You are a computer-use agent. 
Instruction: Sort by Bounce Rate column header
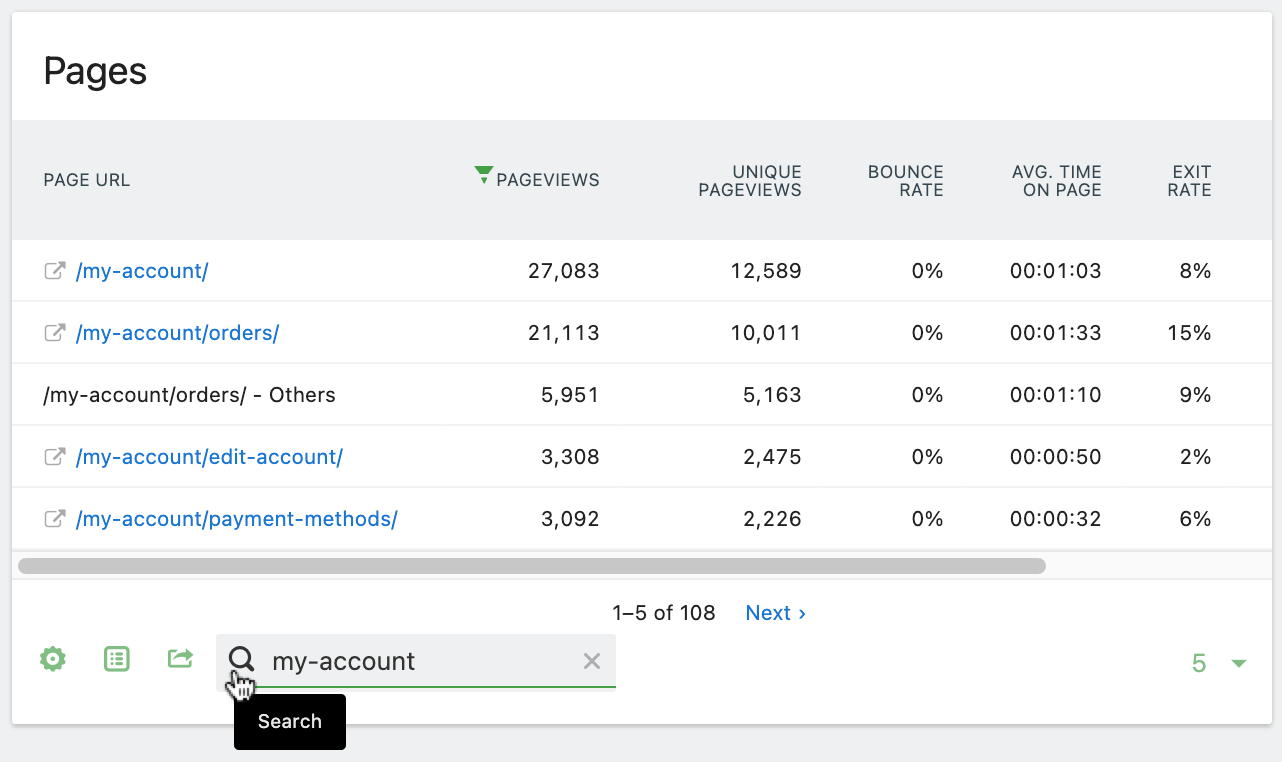(x=906, y=180)
